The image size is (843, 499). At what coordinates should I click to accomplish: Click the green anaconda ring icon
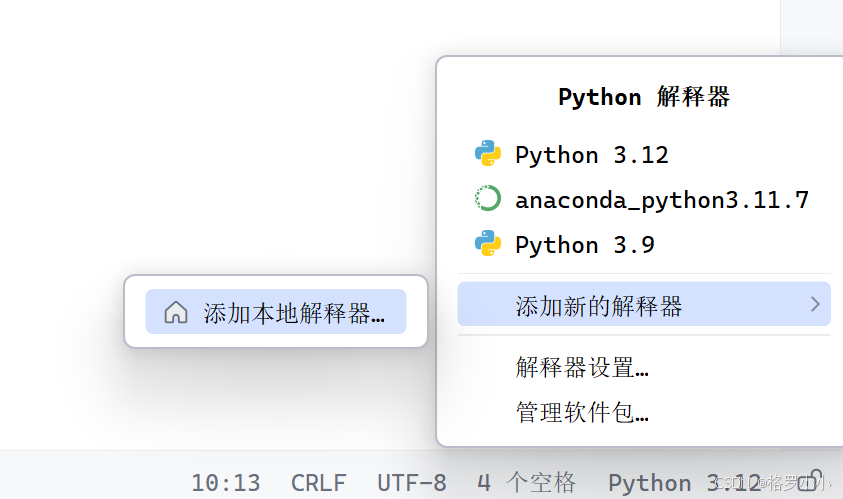(488, 198)
